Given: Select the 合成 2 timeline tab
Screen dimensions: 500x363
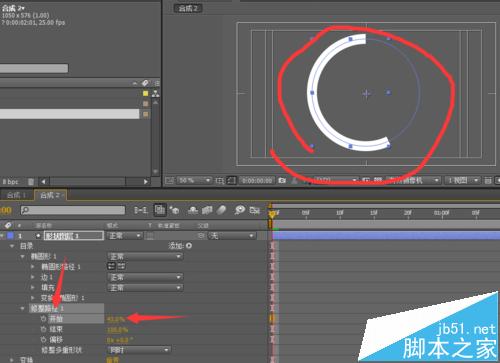Looking at the screenshot, I should (x=51, y=195).
